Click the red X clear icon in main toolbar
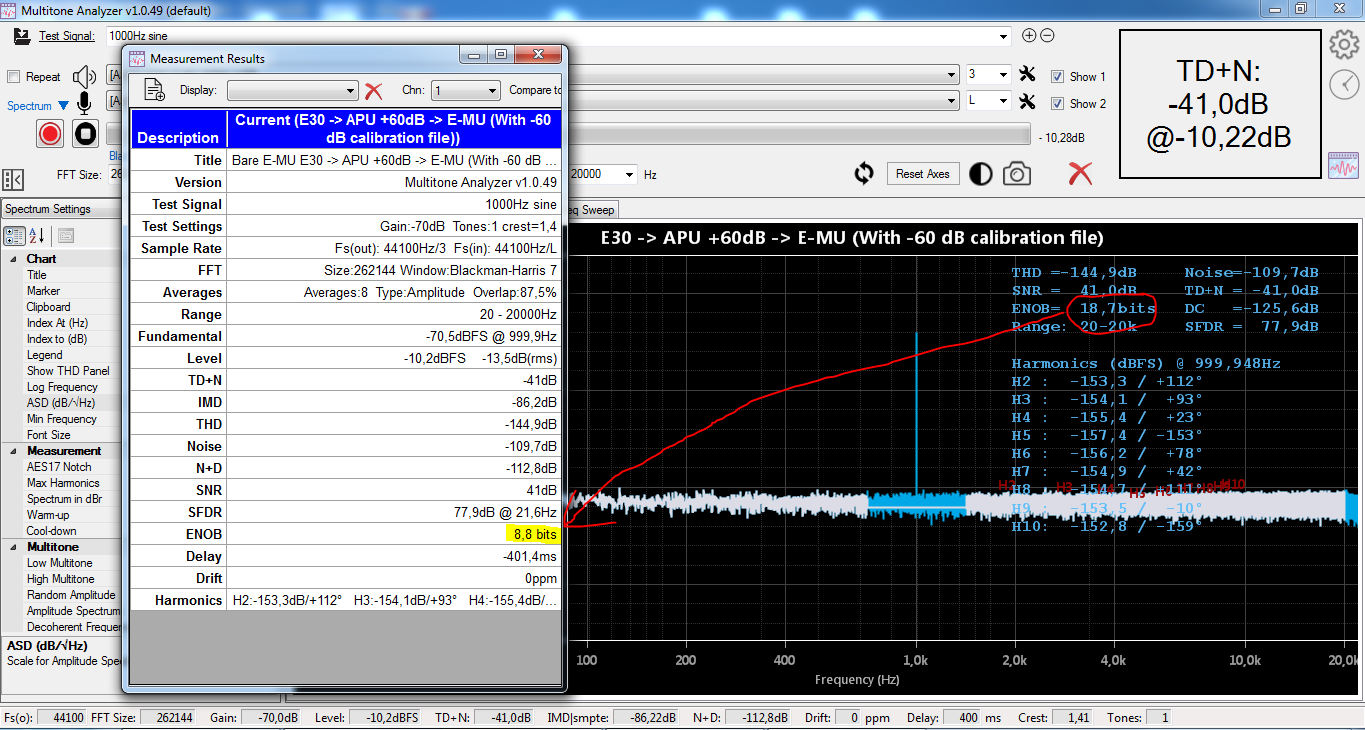 pos(1080,174)
